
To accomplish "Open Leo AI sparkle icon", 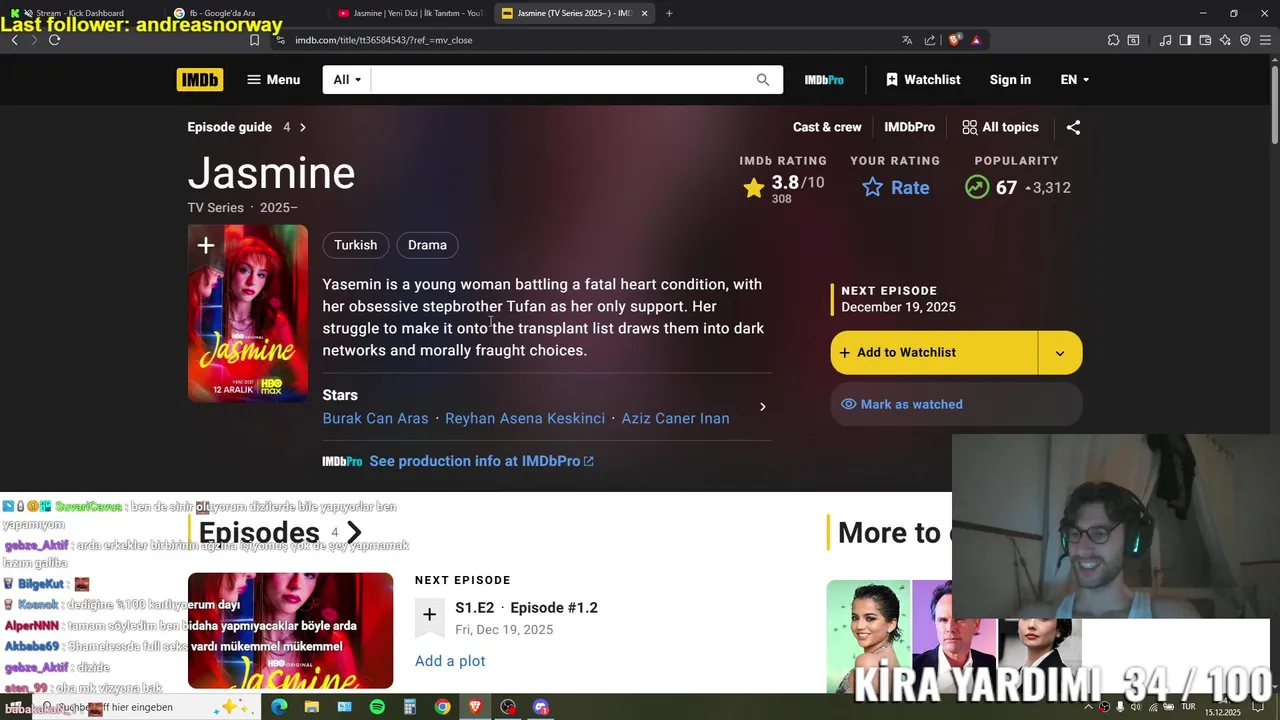I will (1225, 40).
